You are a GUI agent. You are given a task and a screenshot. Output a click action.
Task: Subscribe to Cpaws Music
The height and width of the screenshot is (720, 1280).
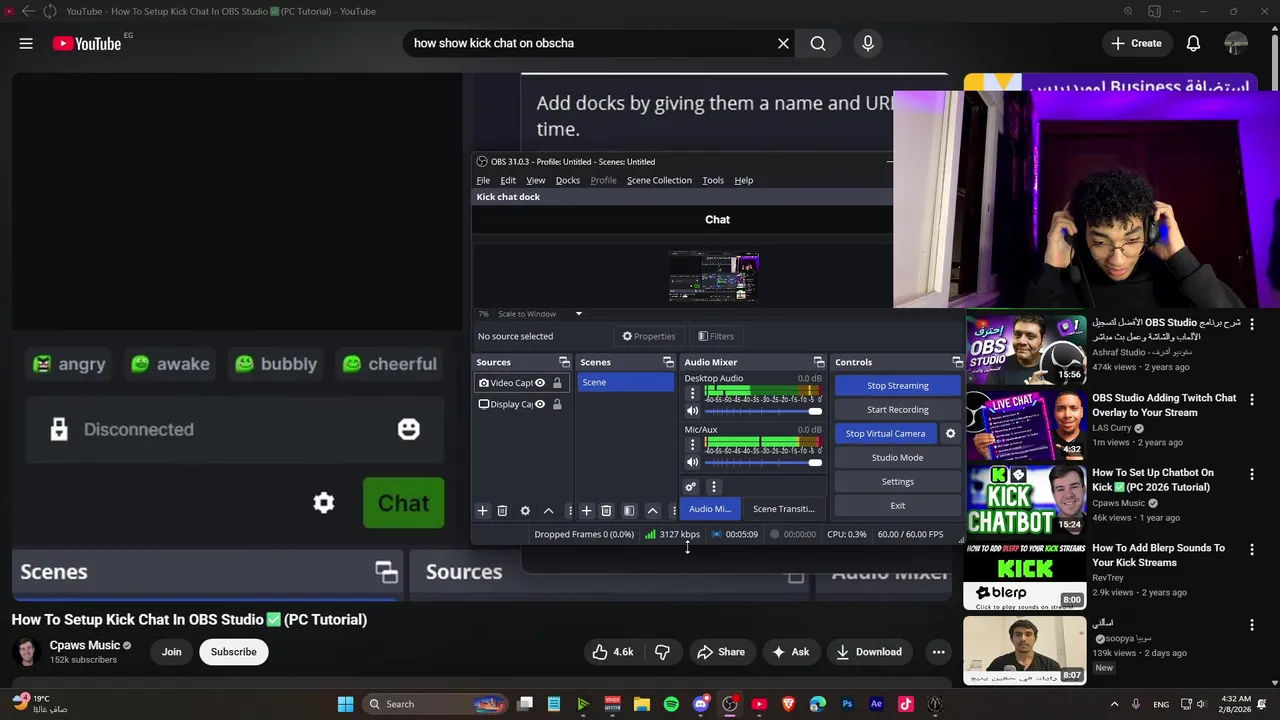tap(233, 652)
